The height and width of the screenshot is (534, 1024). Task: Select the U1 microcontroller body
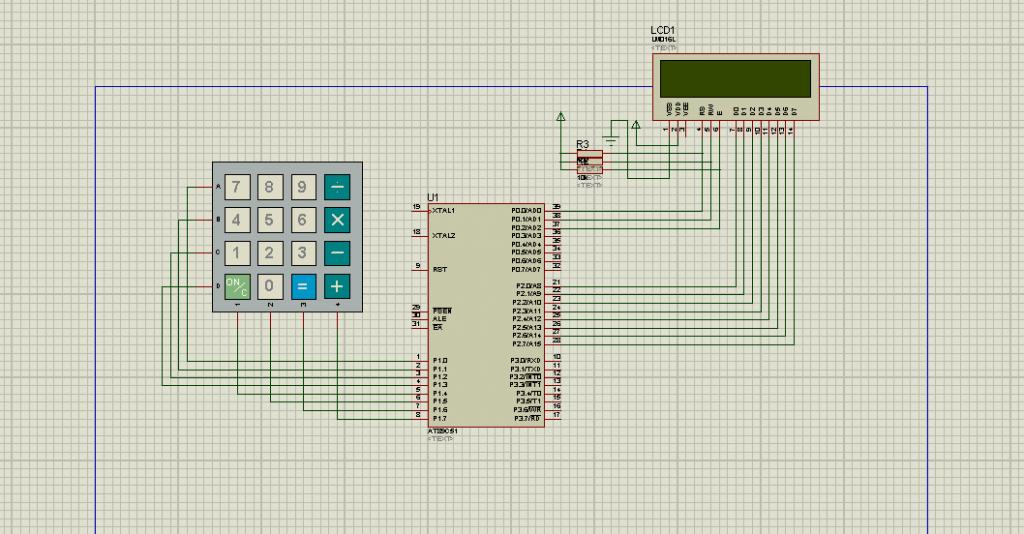[486, 315]
